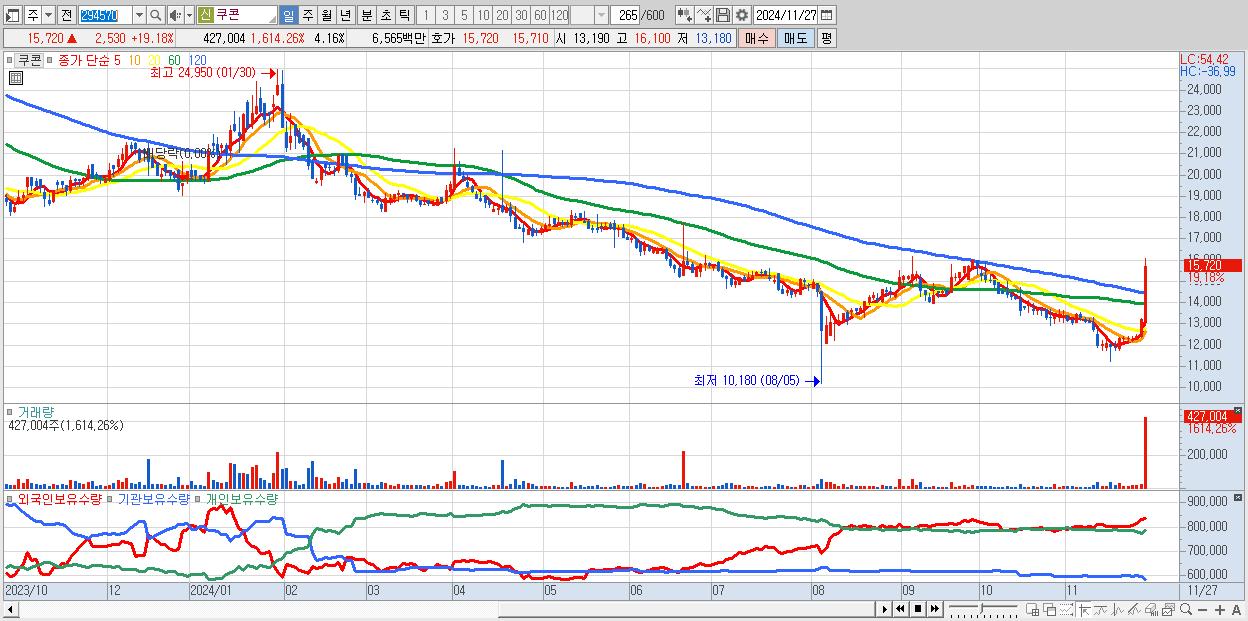1248x621 pixels.
Task: Click the fast-forward button in bottom toolbar
Action: [934, 608]
